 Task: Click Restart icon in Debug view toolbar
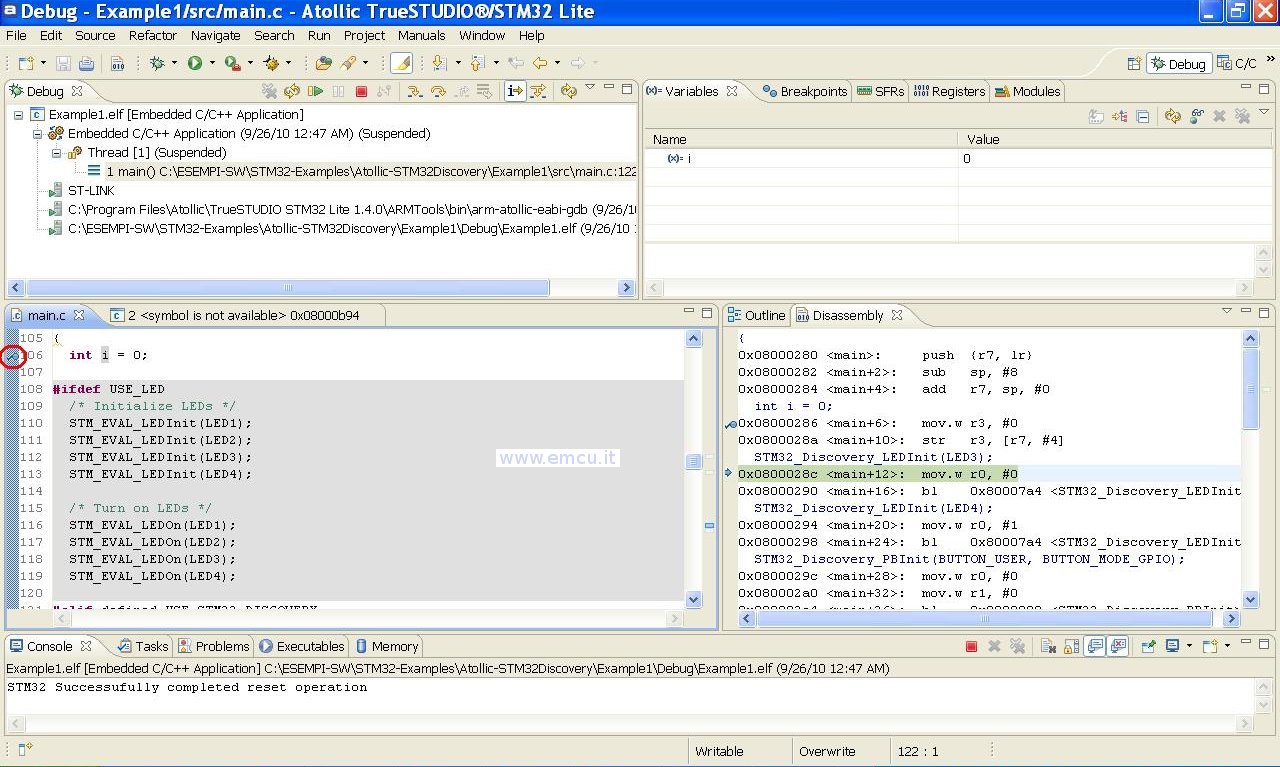[x=292, y=91]
